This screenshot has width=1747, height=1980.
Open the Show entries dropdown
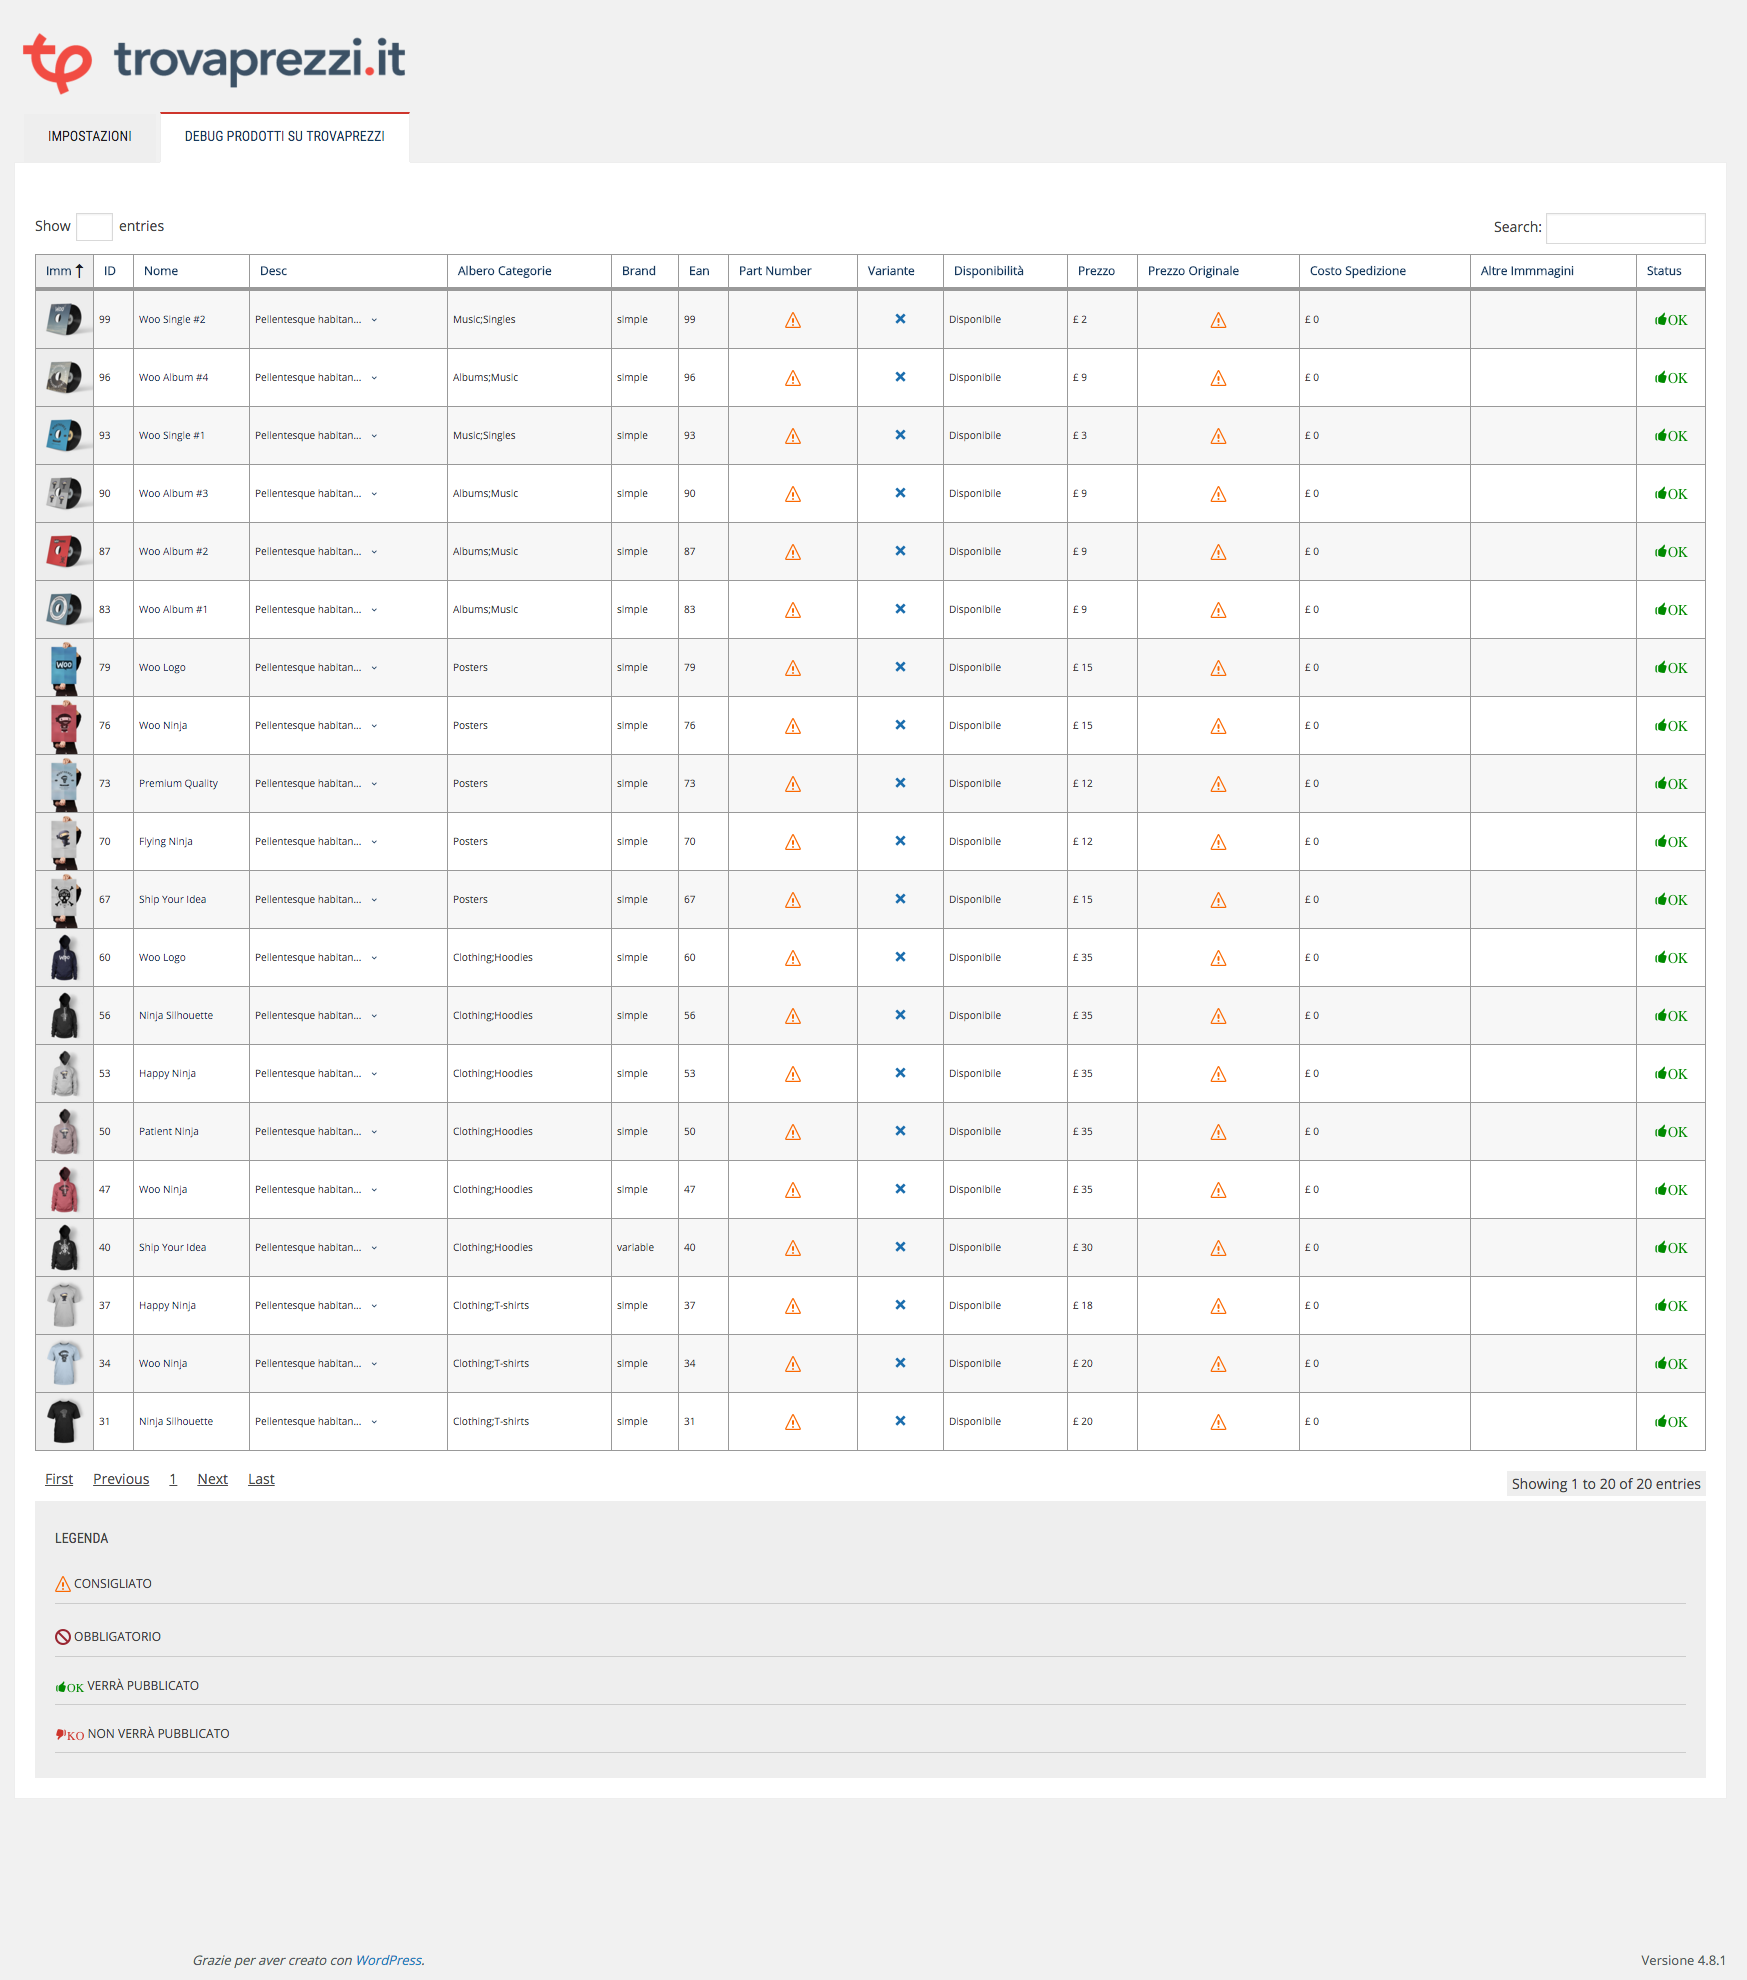(x=94, y=227)
